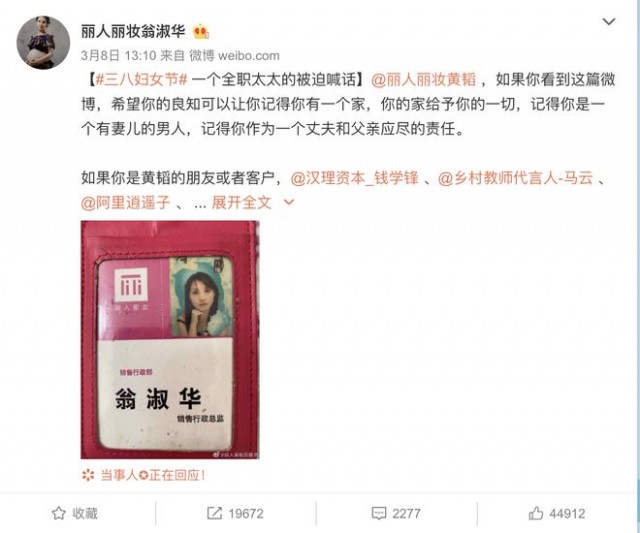Open the @丽人丽妆黄韬 mention

423,80
